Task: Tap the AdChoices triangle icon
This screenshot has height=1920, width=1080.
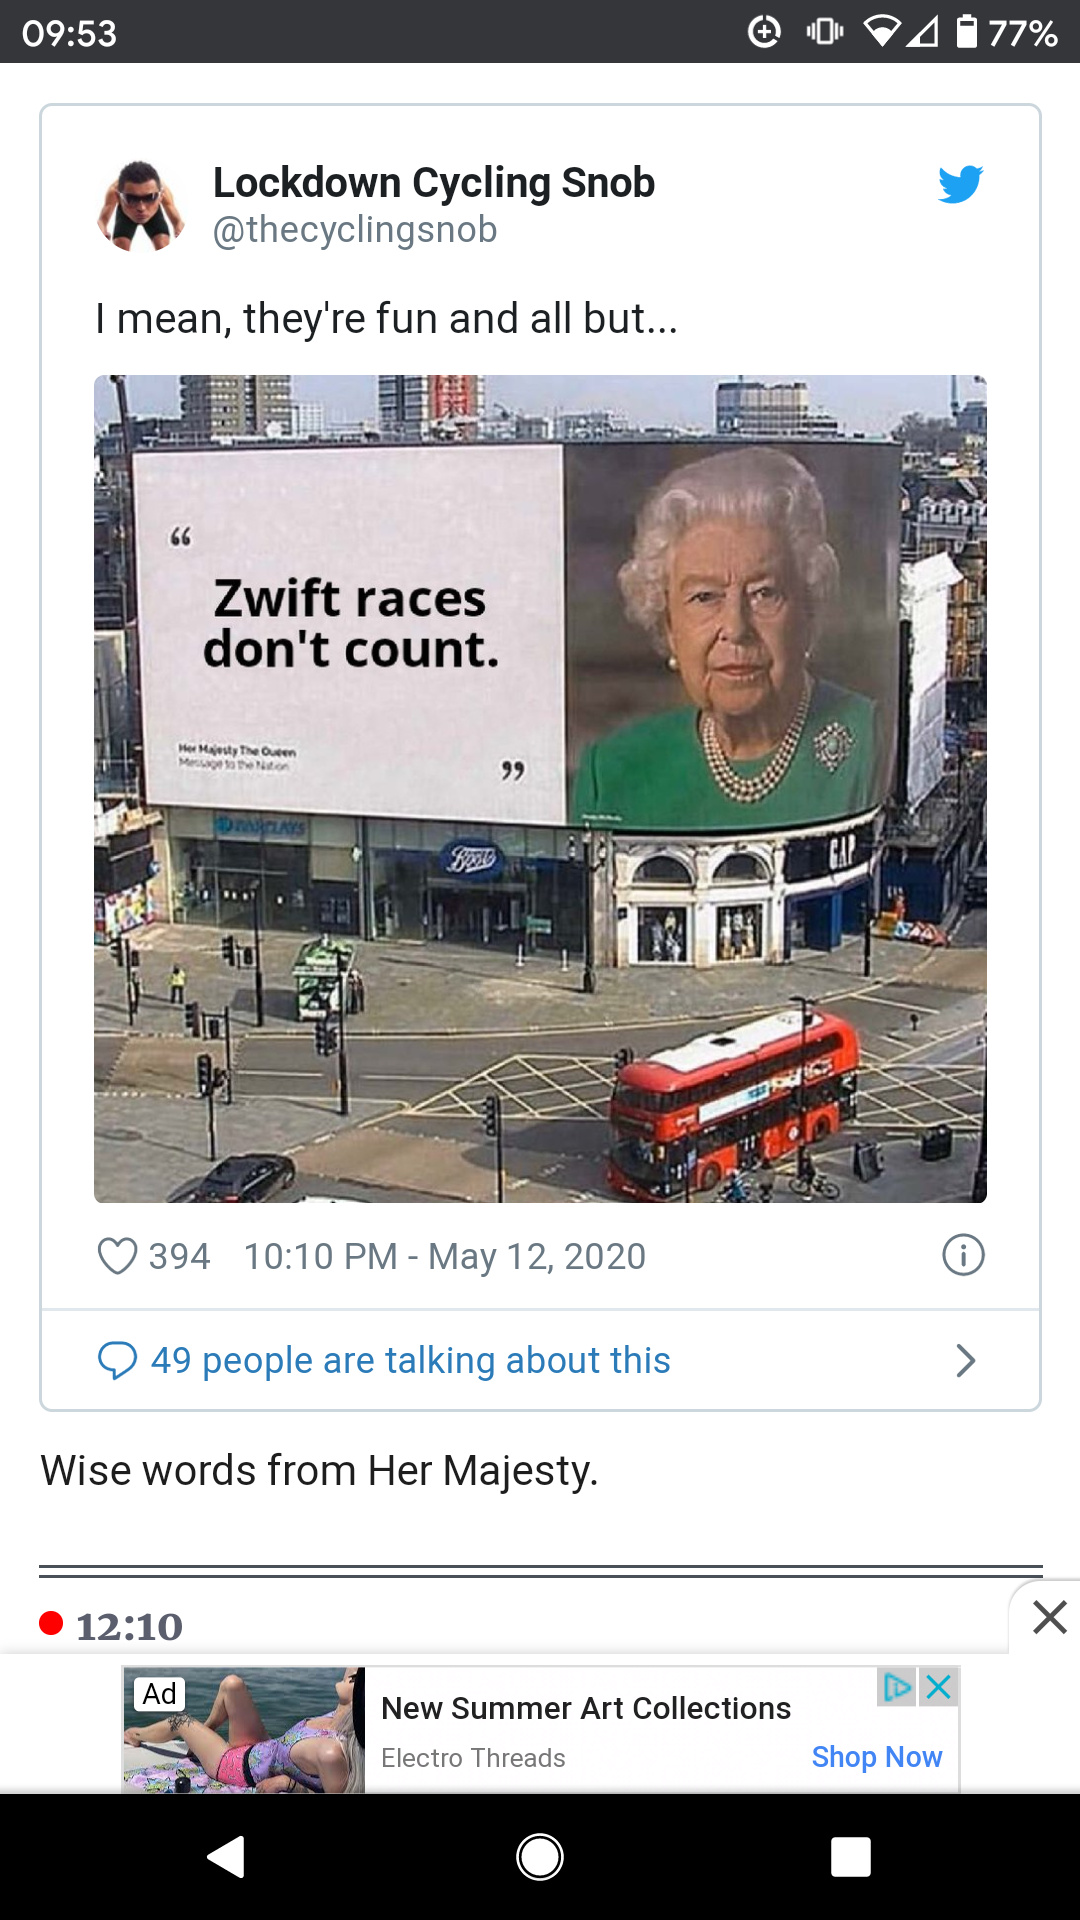Action: [x=897, y=1687]
